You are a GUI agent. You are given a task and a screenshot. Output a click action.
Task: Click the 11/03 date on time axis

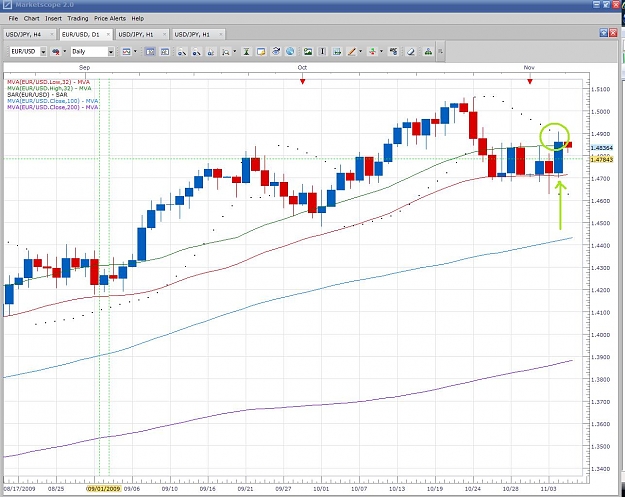(548, 489)
